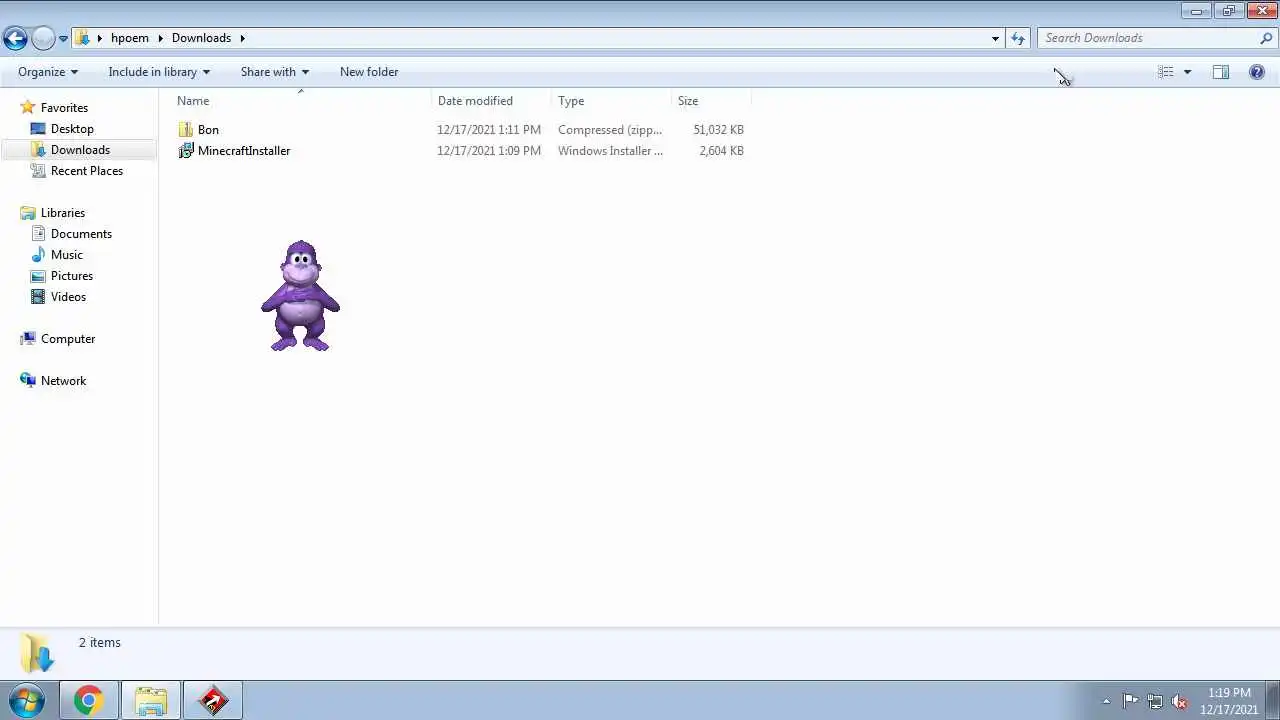
Task: Open the Windows Start menu
Action: (26, 700)
